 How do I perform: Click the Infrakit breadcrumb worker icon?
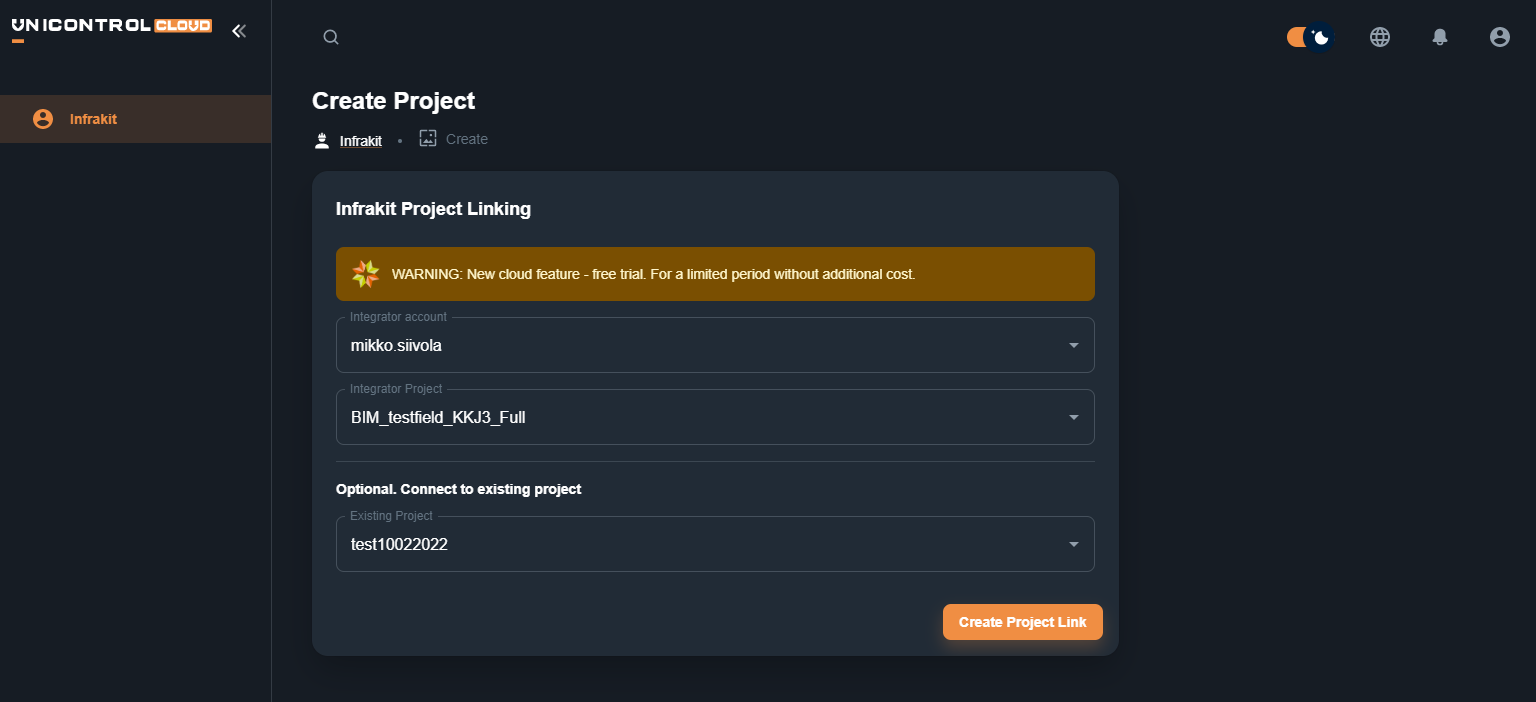322,141
